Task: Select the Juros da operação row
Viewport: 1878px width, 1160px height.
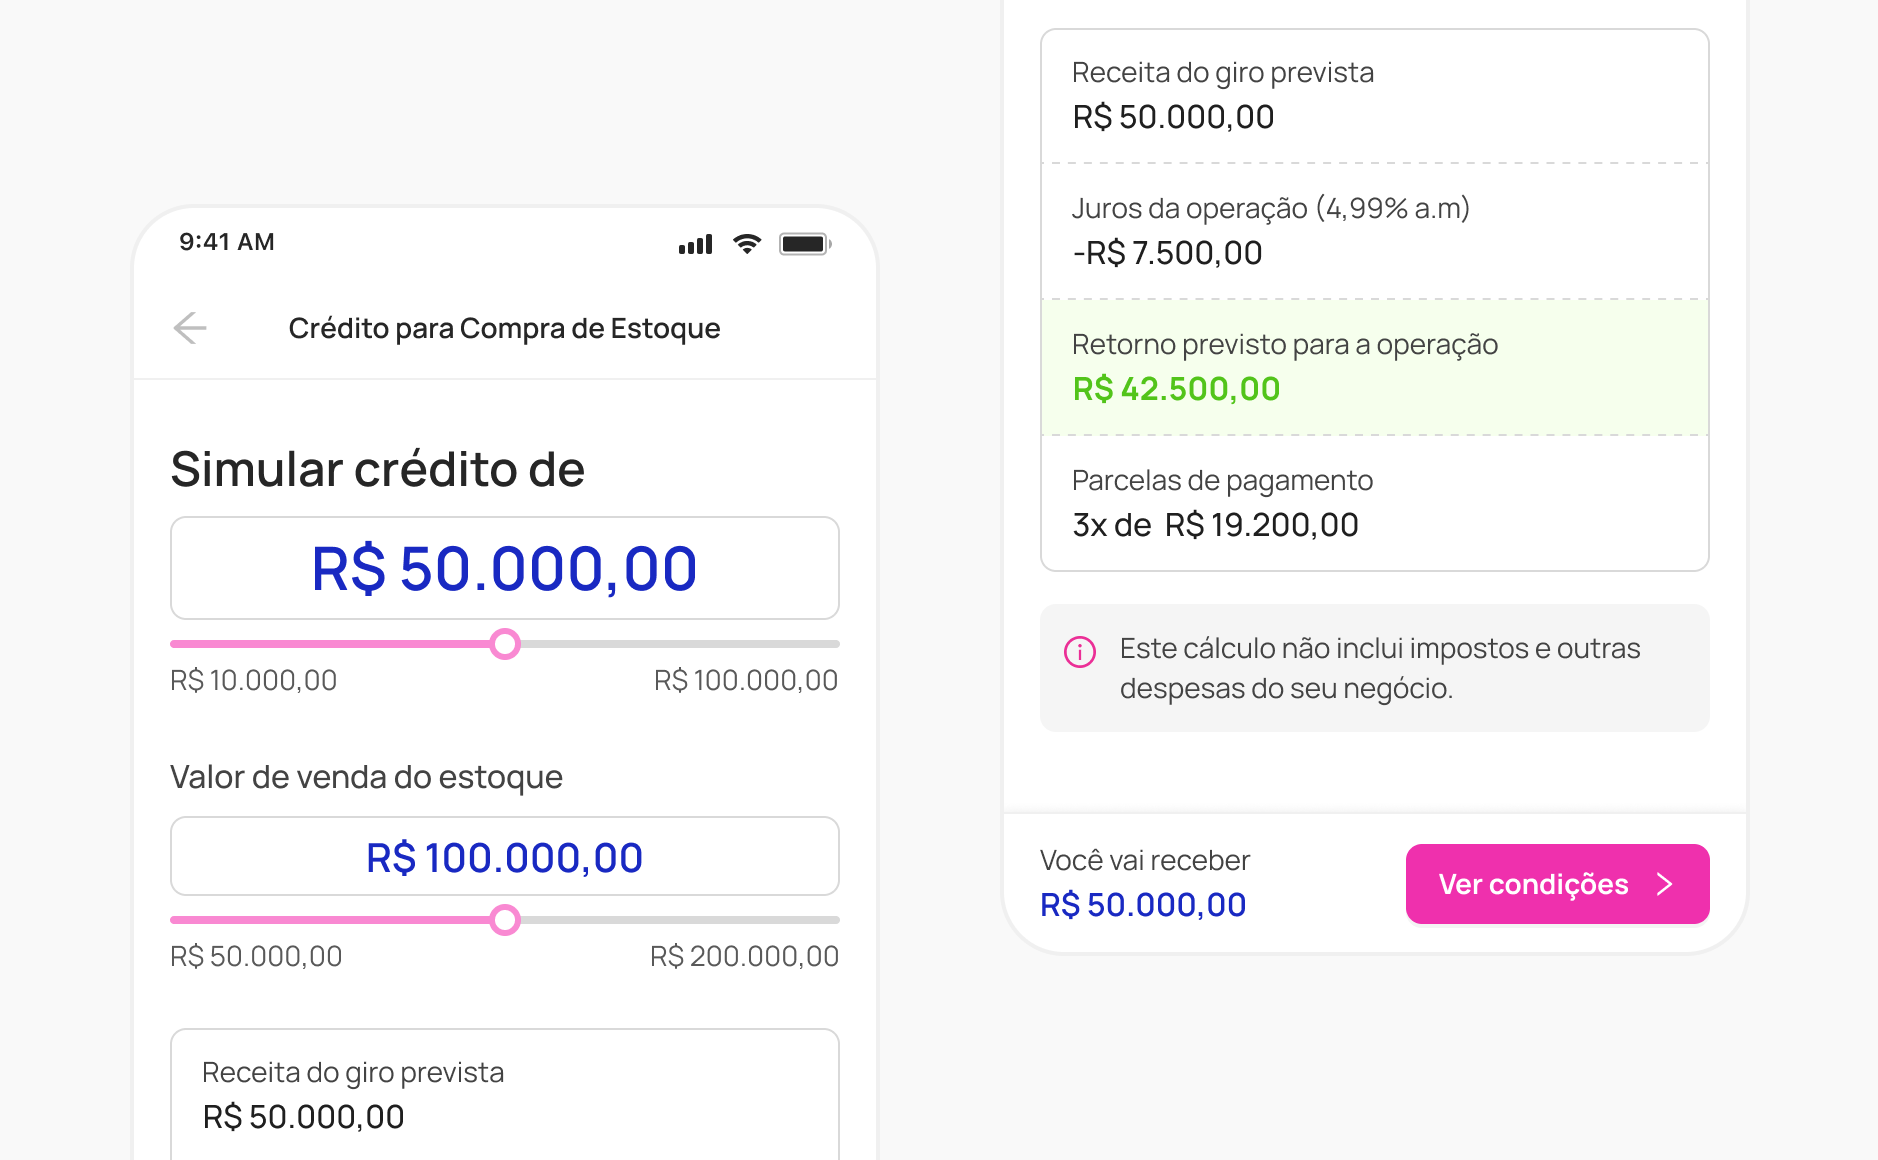Action: [1375, 231]
